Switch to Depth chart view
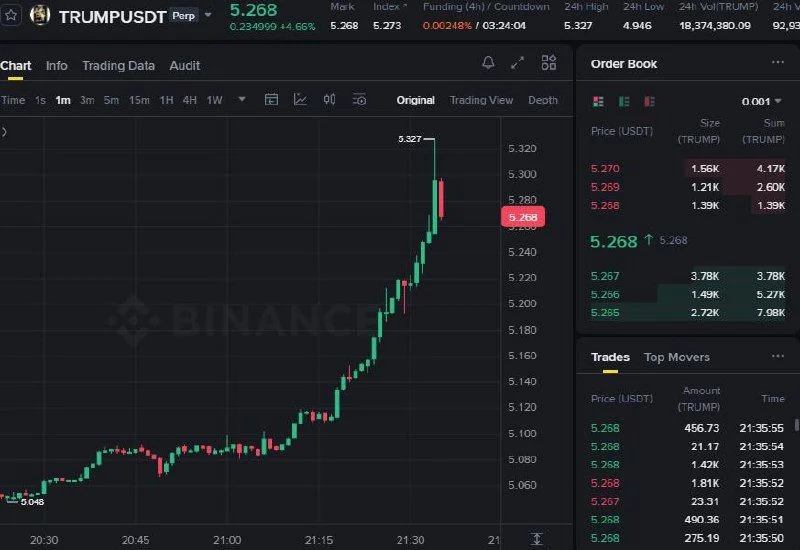This screenshot has height=550, width=800. pos(543,100)
